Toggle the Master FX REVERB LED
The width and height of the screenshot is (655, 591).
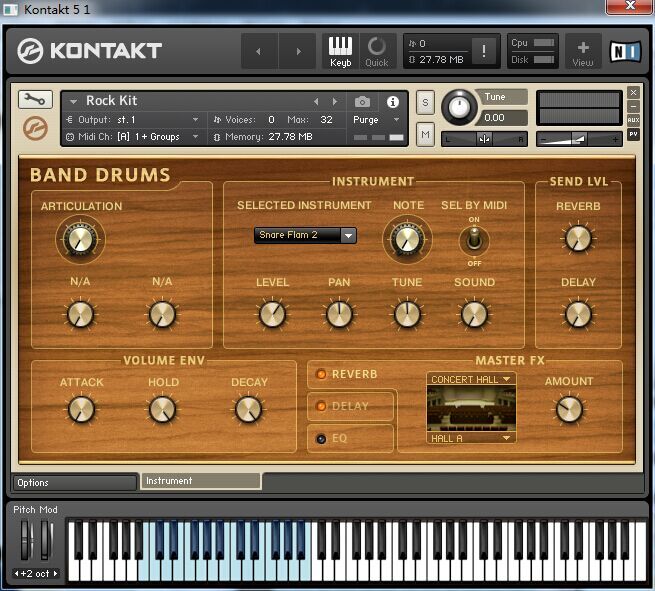(x=321, y=374)
